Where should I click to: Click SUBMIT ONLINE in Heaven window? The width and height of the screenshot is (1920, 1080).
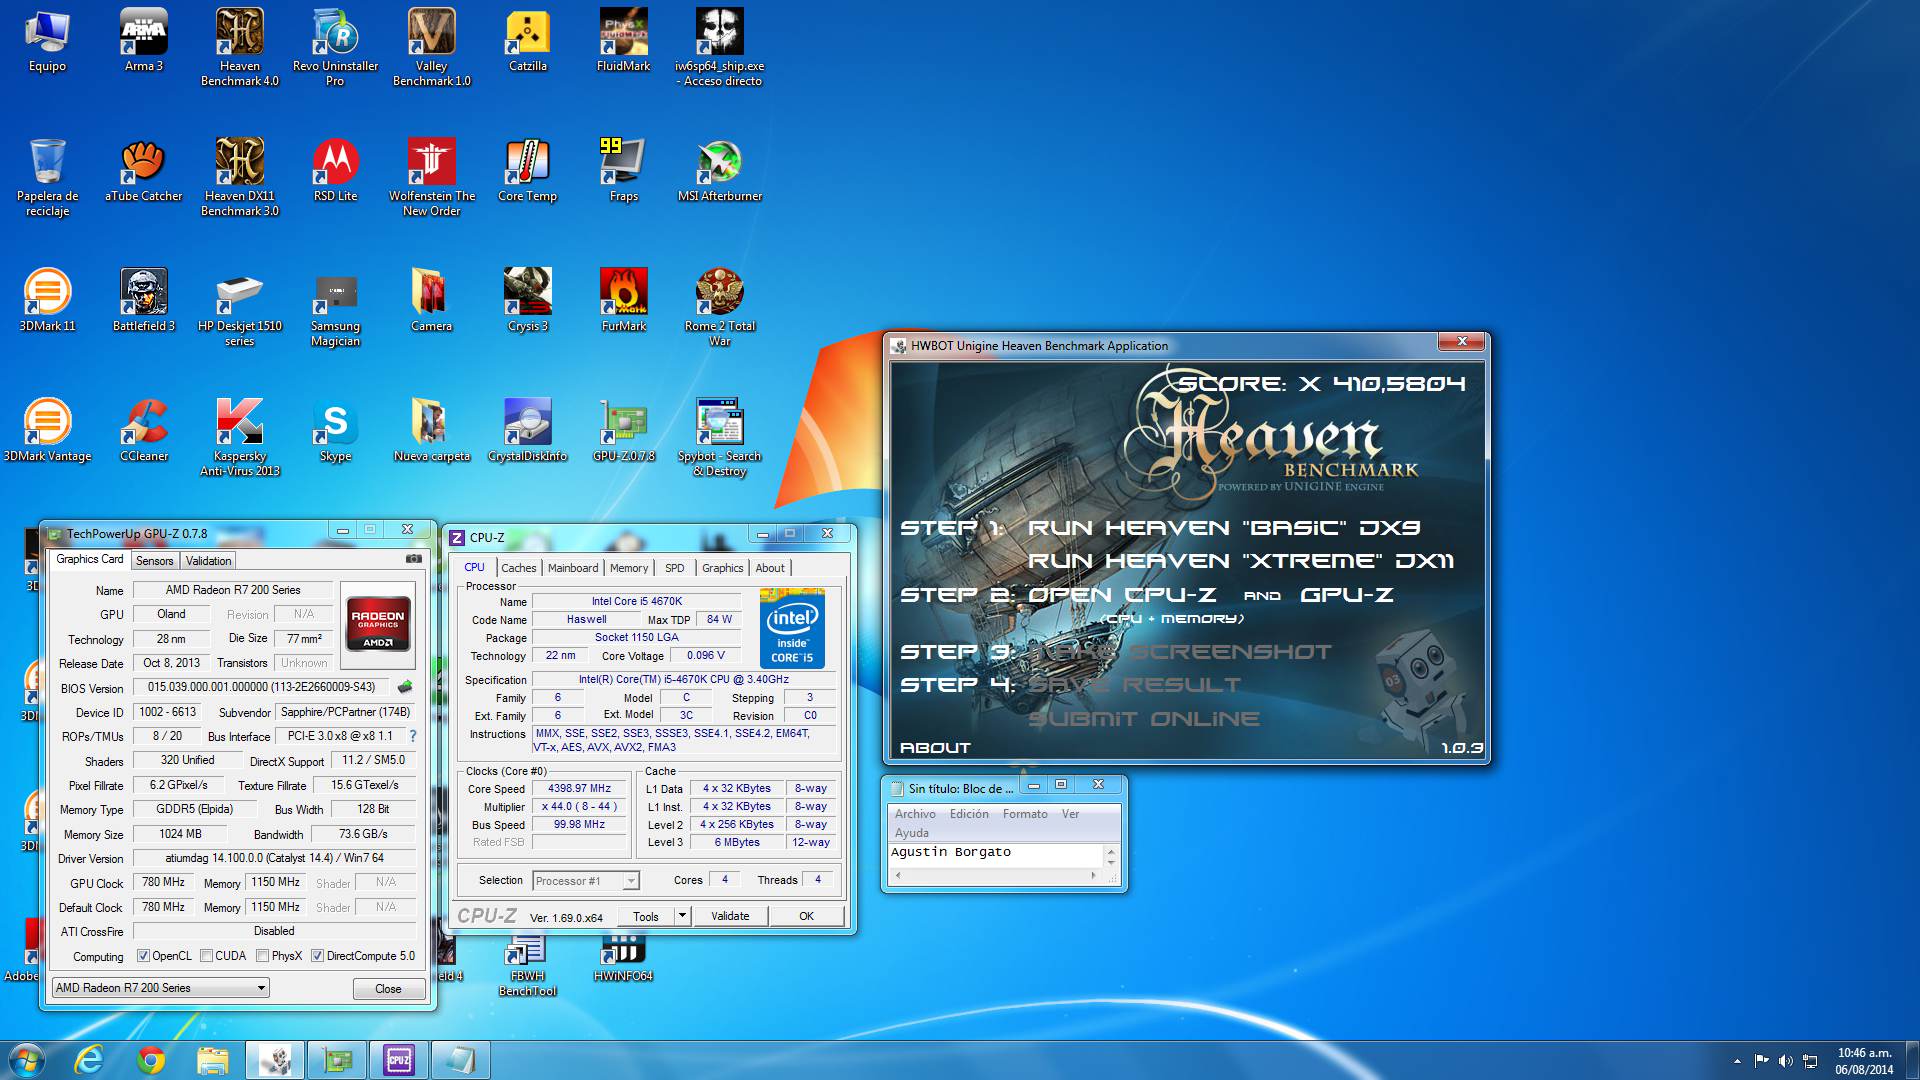1144,719
